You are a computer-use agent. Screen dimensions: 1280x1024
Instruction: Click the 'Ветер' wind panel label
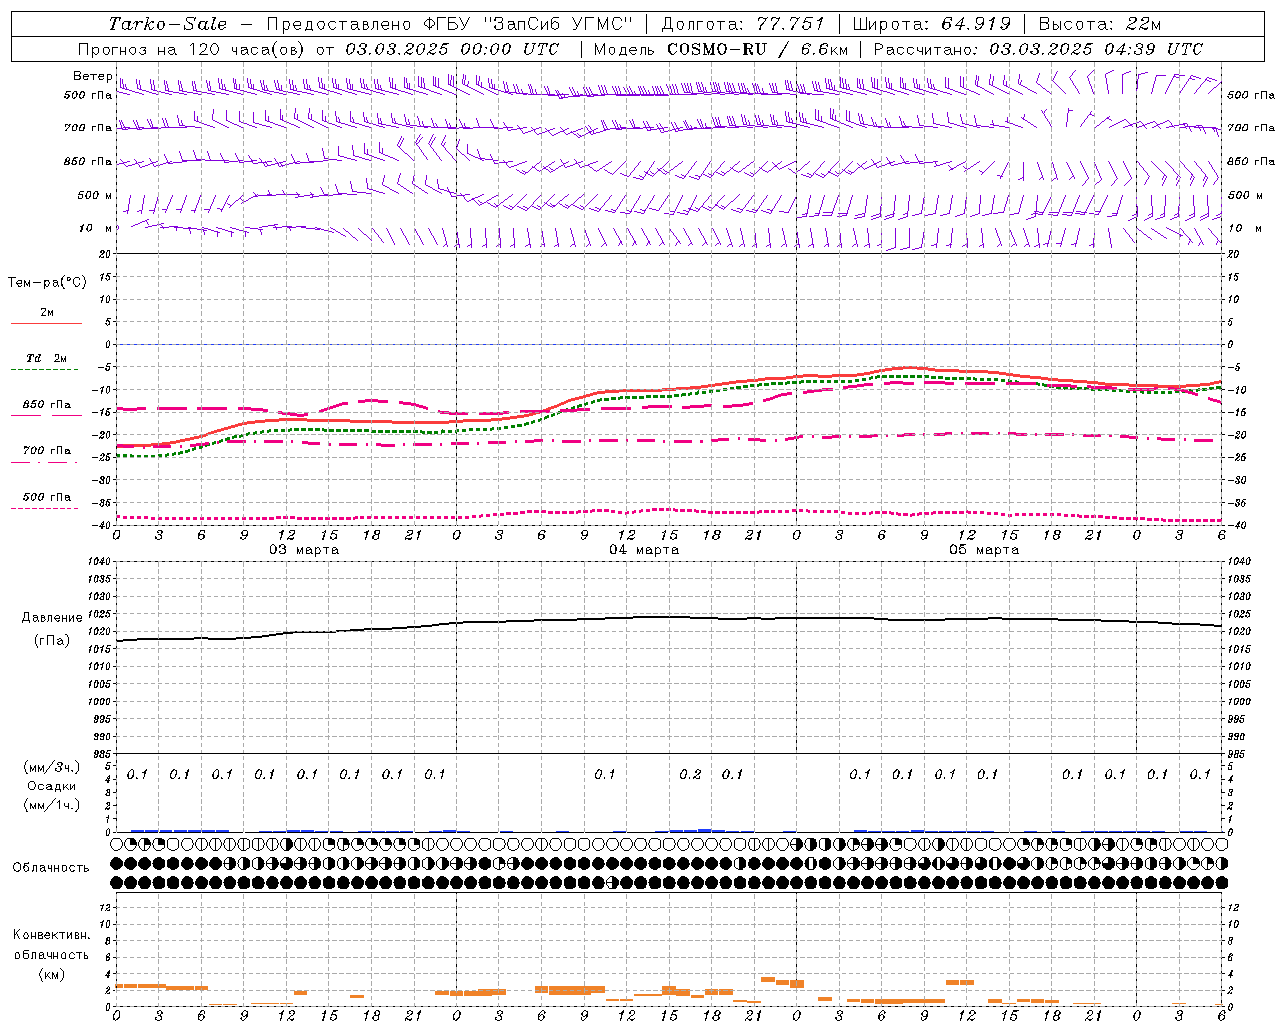click(x=92, y=76)
